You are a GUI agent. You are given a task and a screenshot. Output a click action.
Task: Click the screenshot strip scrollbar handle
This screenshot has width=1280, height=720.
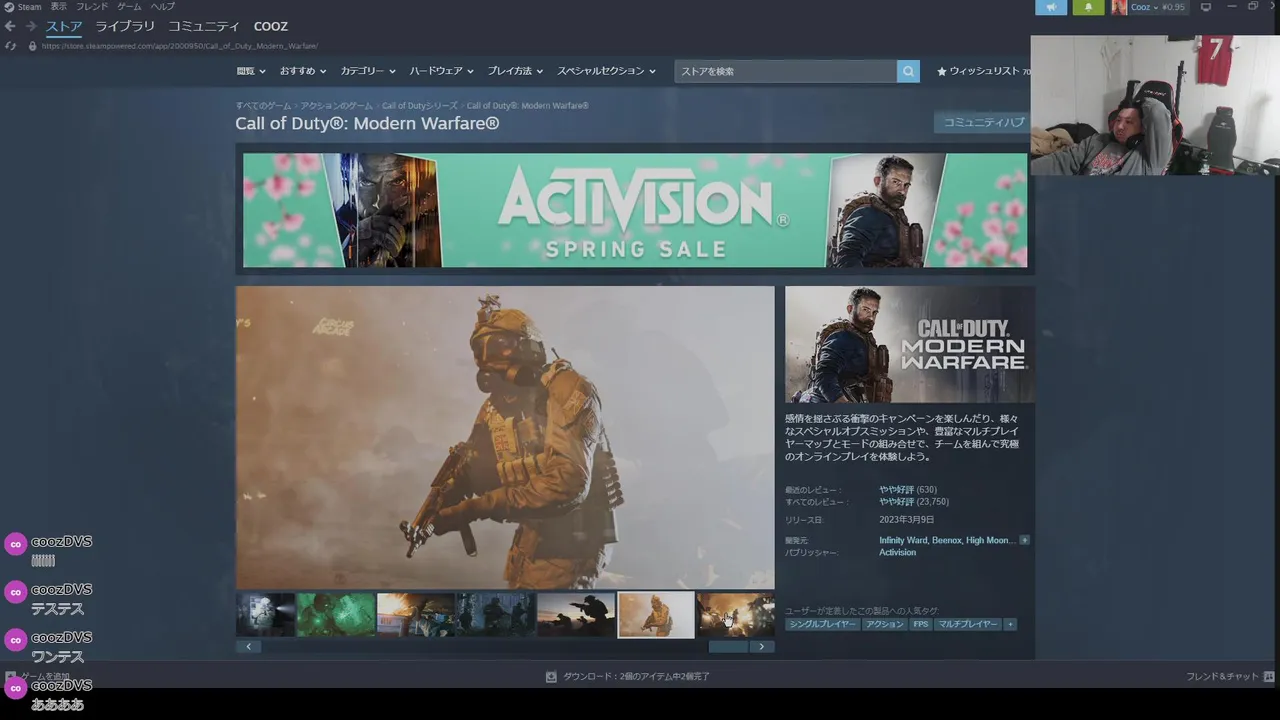[728, 647]
